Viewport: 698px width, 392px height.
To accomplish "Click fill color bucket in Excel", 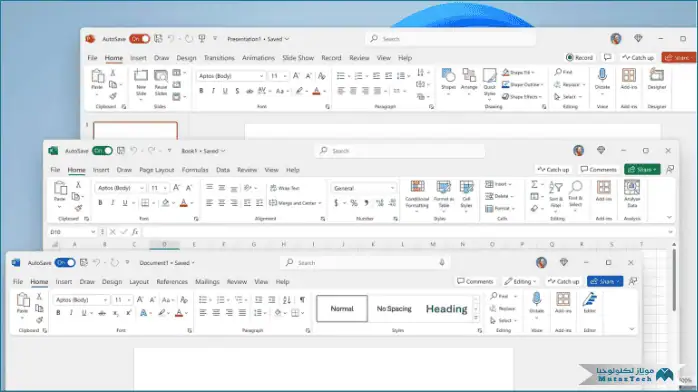I will click(x=166, y=203).
